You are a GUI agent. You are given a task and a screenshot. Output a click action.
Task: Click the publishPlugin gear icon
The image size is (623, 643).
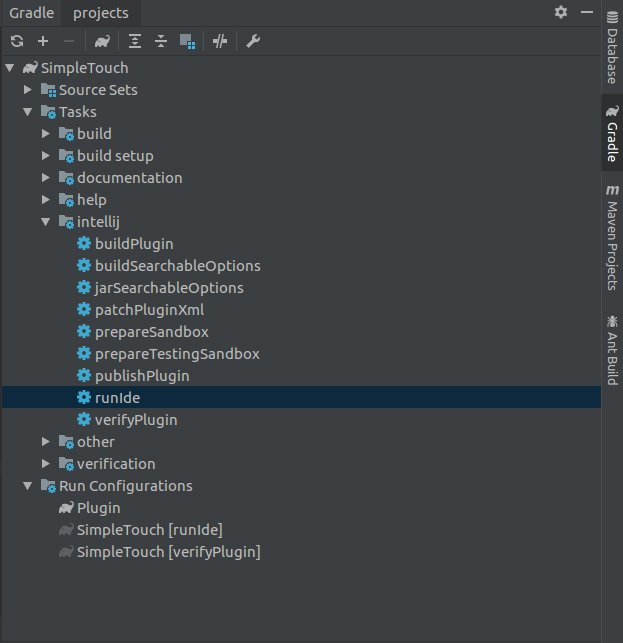[x=84, y=375]
